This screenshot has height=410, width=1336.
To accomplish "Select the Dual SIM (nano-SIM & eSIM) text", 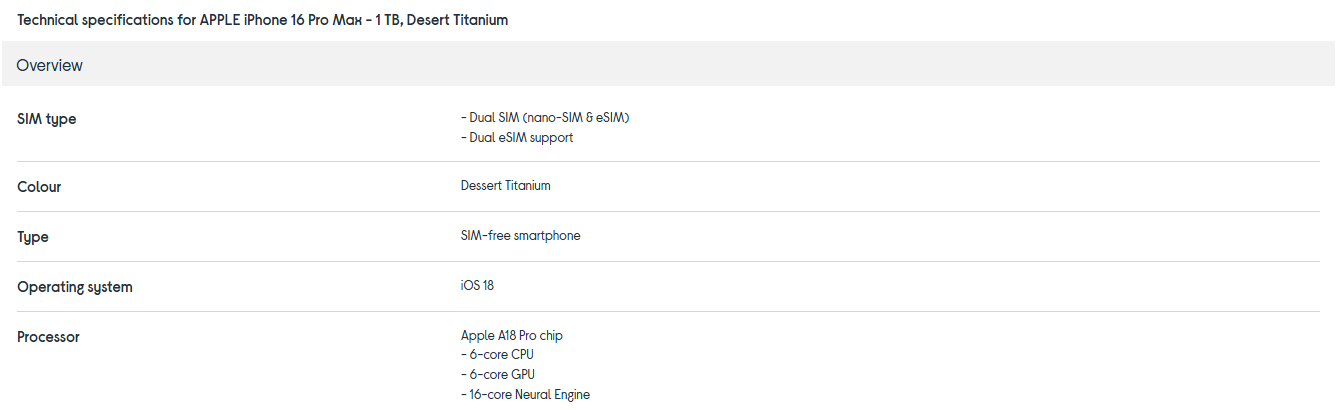I will (545, 118).
